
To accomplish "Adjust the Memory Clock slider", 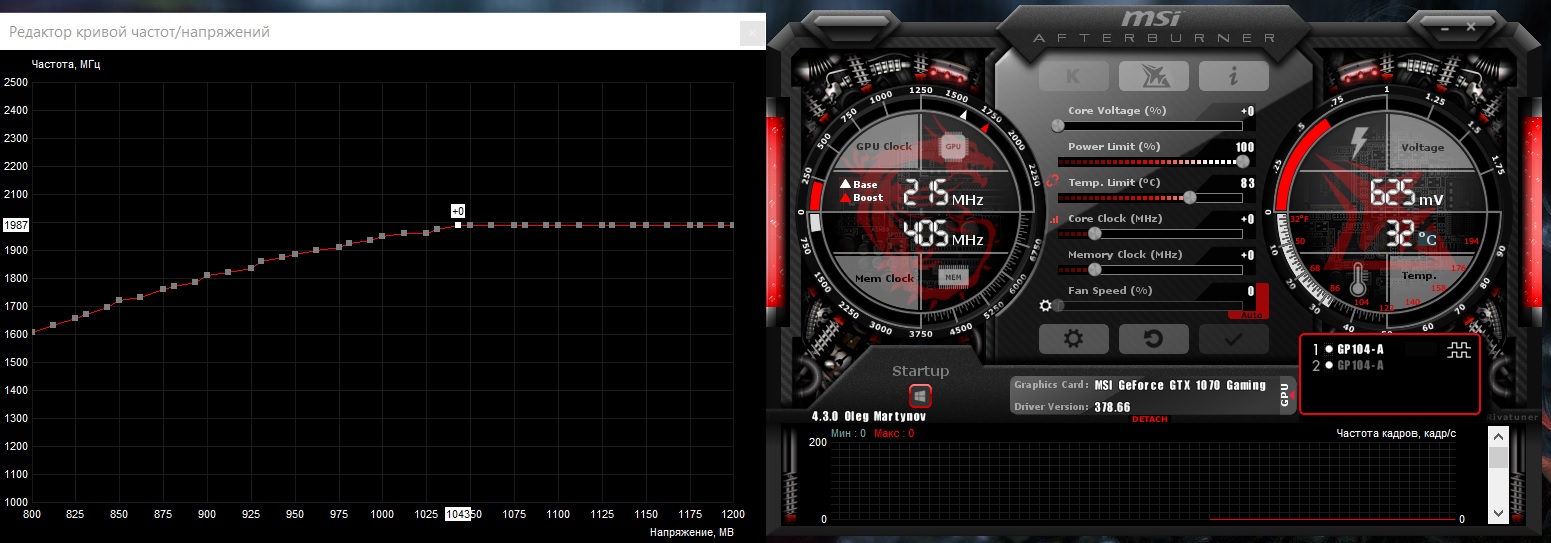I will pos(1150,269).
